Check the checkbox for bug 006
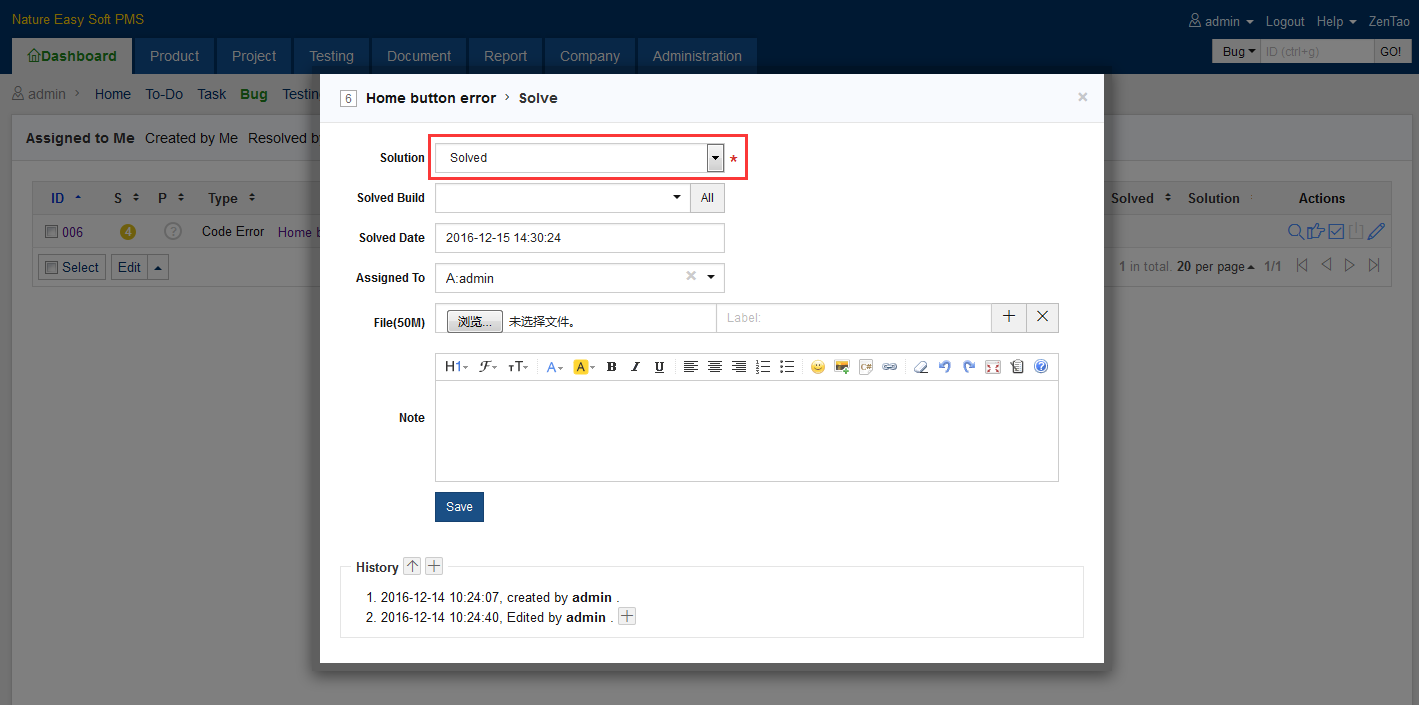 52,232
